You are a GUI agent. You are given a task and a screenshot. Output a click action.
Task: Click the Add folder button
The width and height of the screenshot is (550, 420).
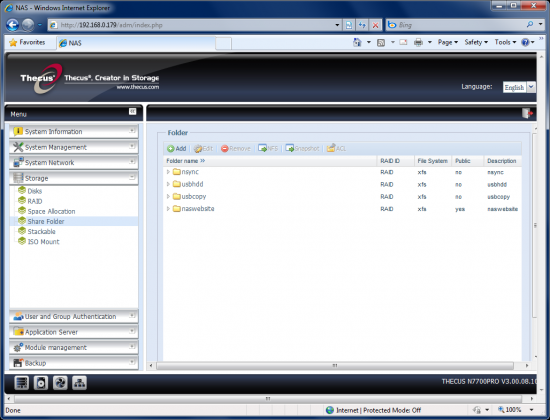click(176, 148)
